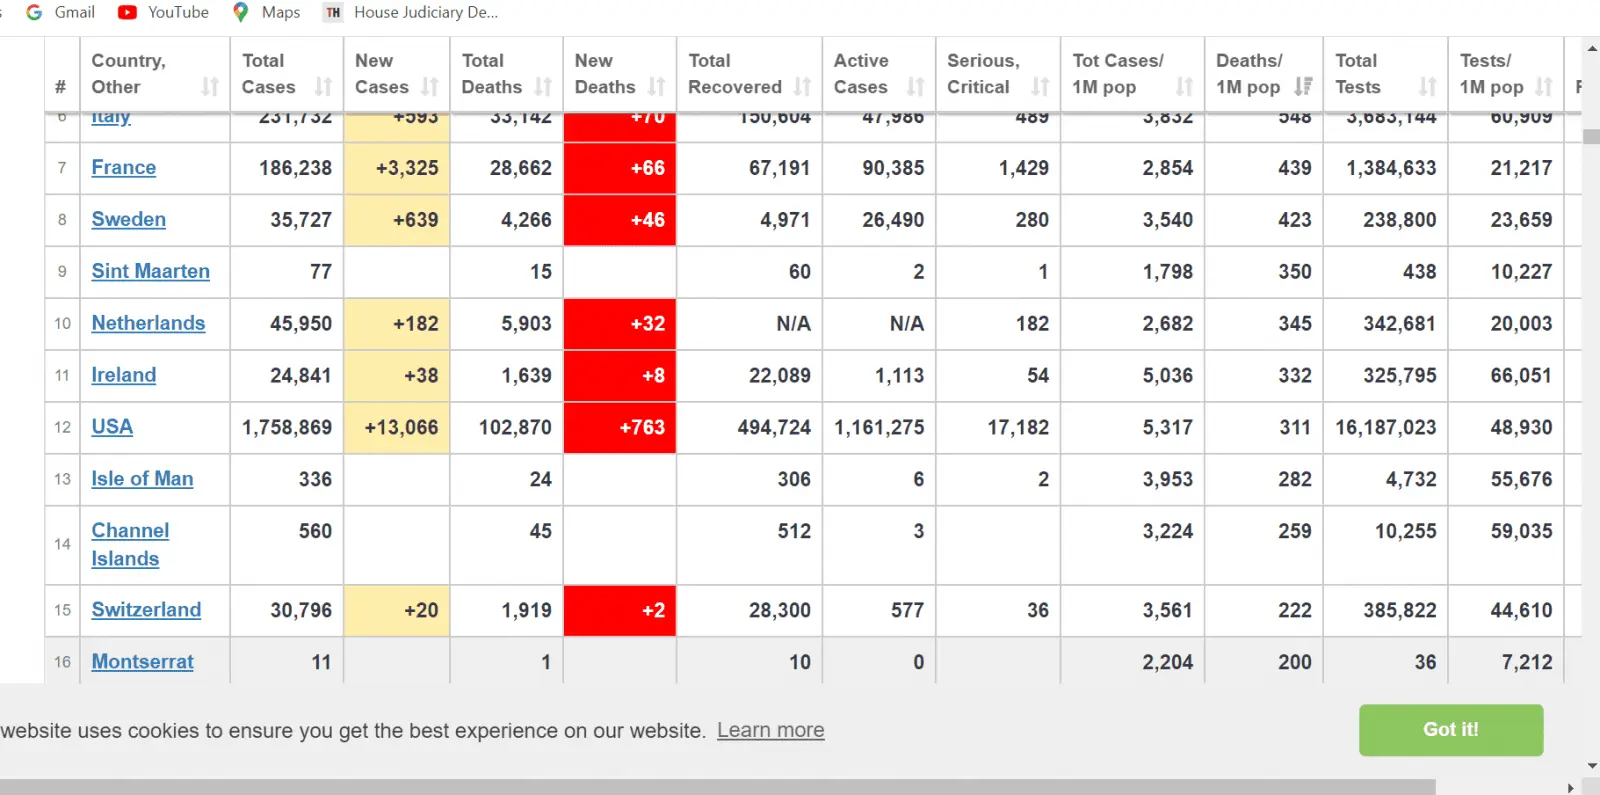Click Active Cases sort arrows icon
Screen dimensions: 1600x795
pos(916,87)
